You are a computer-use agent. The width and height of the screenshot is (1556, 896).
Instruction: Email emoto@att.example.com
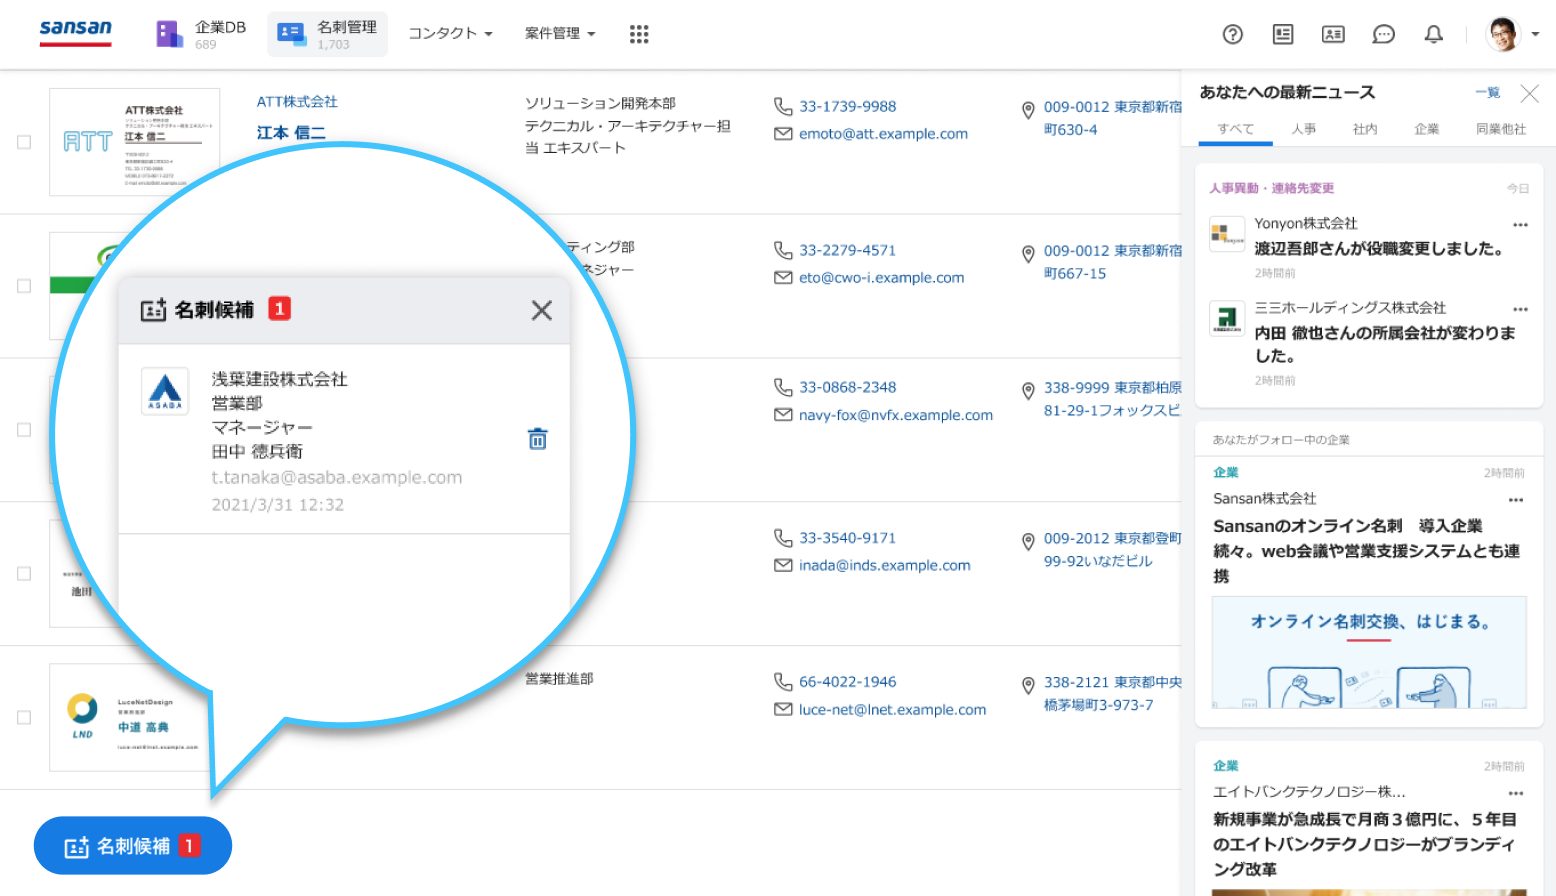[883, 134]
